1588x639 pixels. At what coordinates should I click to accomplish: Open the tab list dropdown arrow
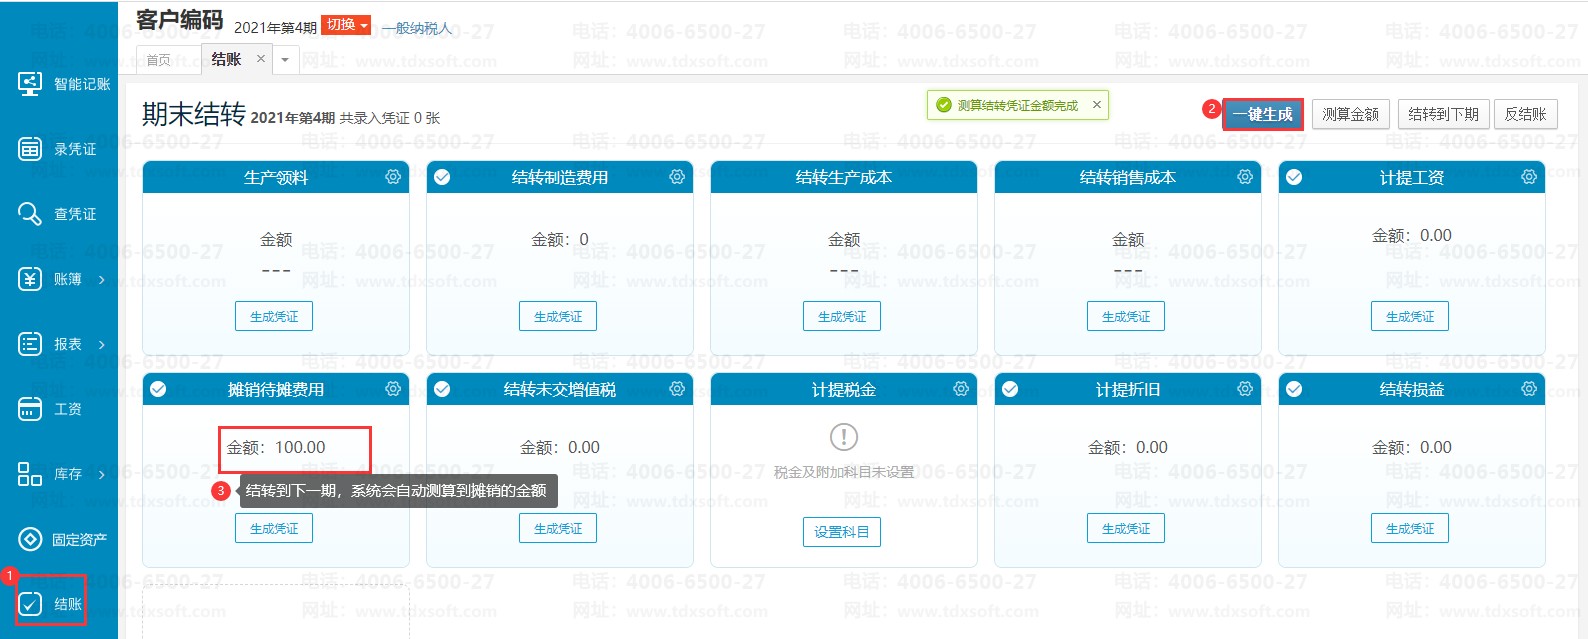click(x=285, y=60)
